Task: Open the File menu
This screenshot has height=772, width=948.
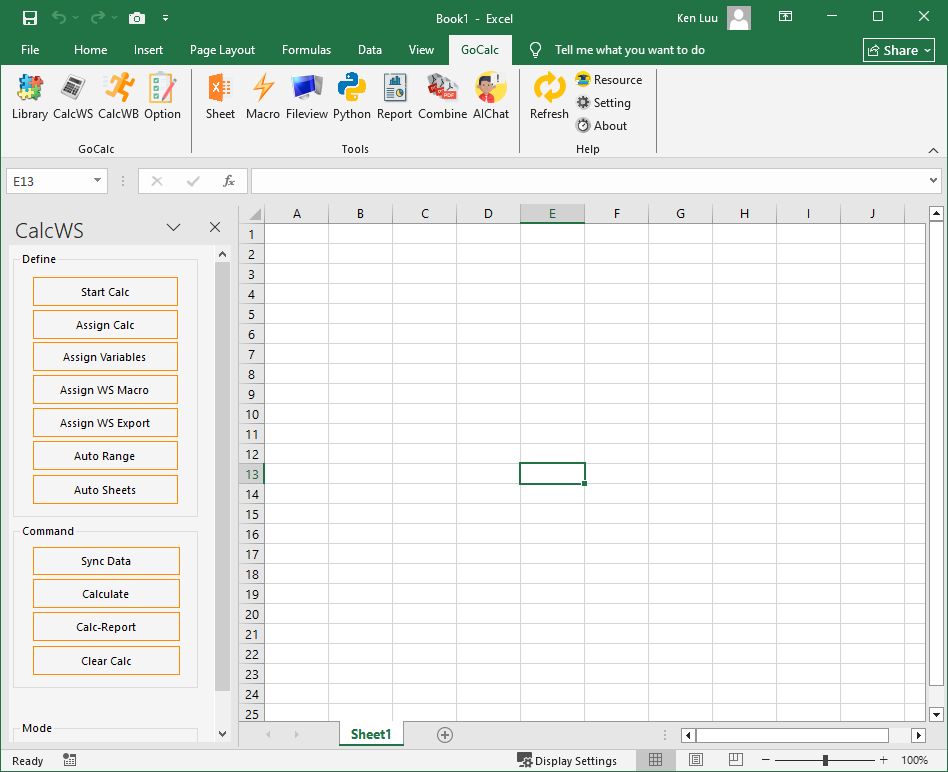Action: click(30, 50)
